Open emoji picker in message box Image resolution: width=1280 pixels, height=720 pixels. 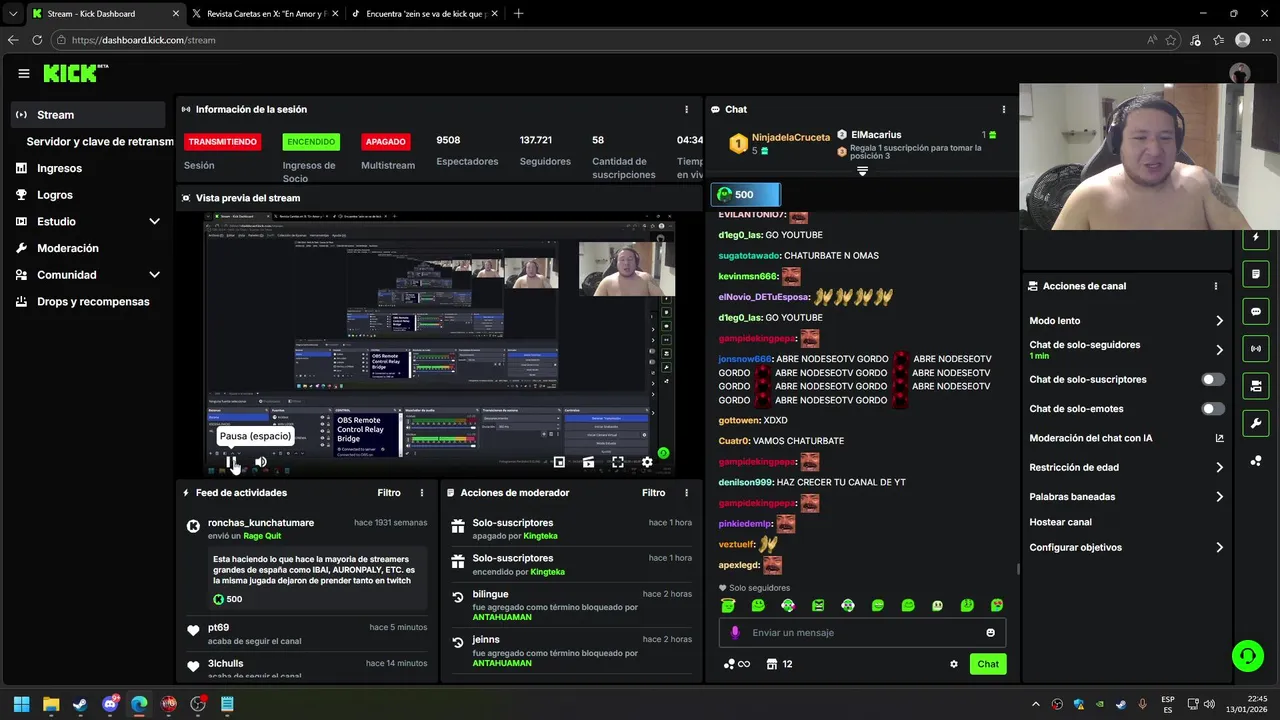[x=991, y=632]
